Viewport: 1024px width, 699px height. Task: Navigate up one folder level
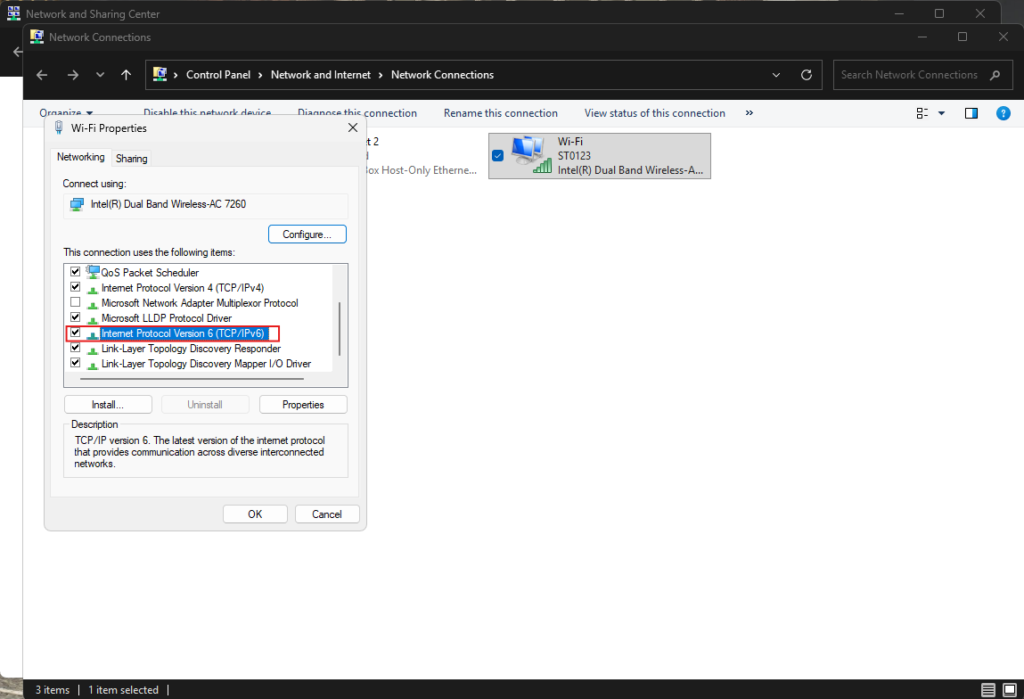125,74
